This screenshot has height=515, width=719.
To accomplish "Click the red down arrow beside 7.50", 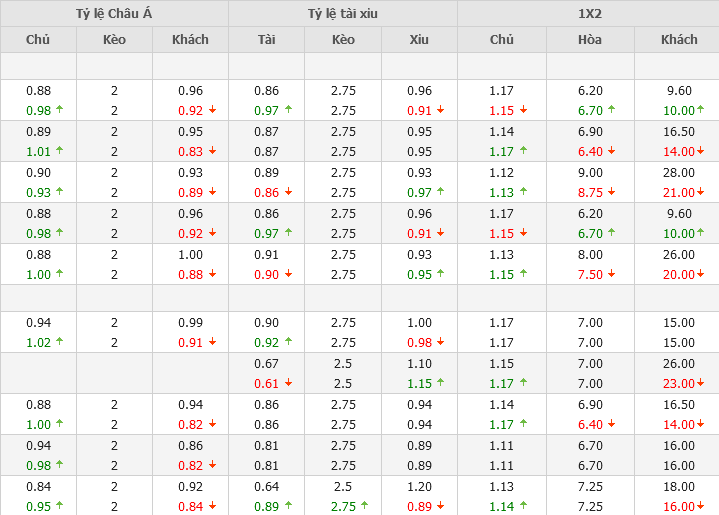I will 612,274.
